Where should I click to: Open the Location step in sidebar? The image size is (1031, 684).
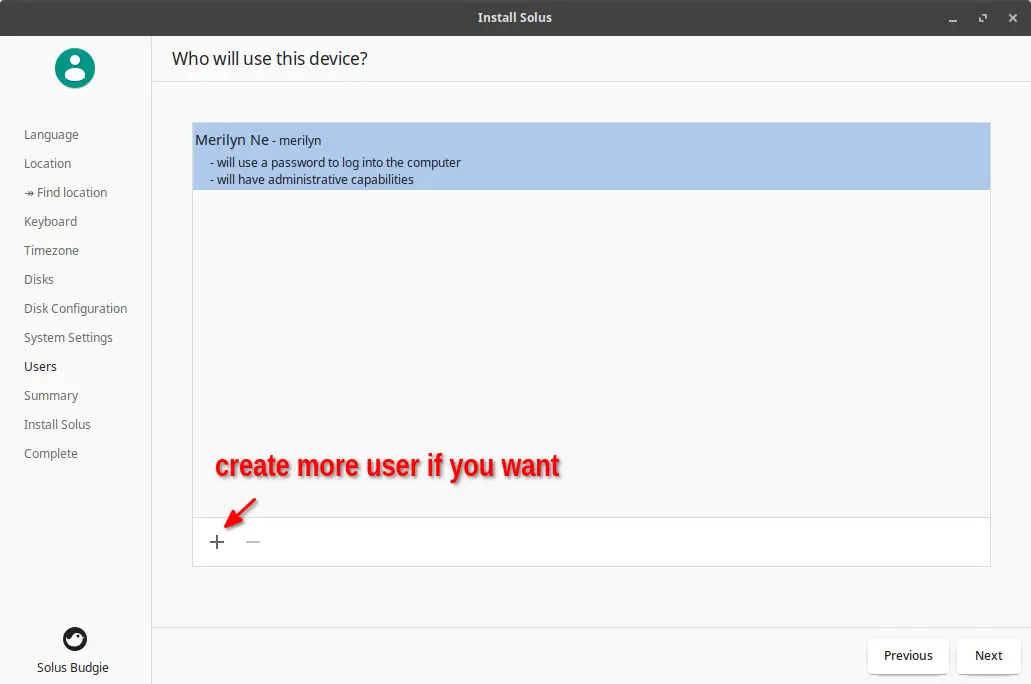[47, 164]
